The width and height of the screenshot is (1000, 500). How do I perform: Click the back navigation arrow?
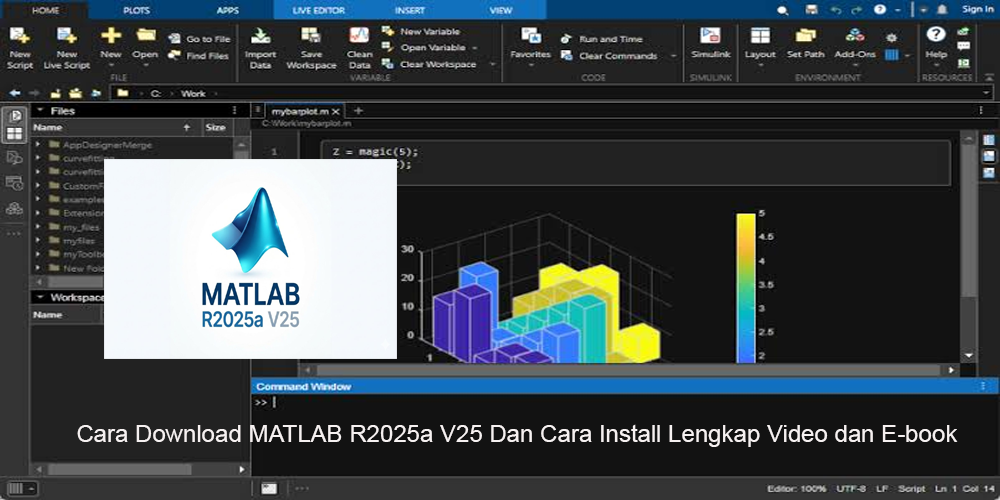(14, 93)
